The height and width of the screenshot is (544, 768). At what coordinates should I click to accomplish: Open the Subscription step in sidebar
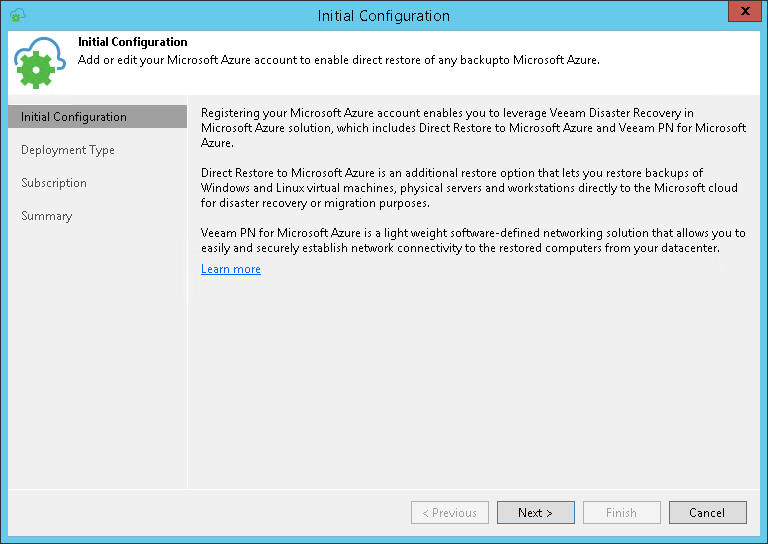[54, 183]
